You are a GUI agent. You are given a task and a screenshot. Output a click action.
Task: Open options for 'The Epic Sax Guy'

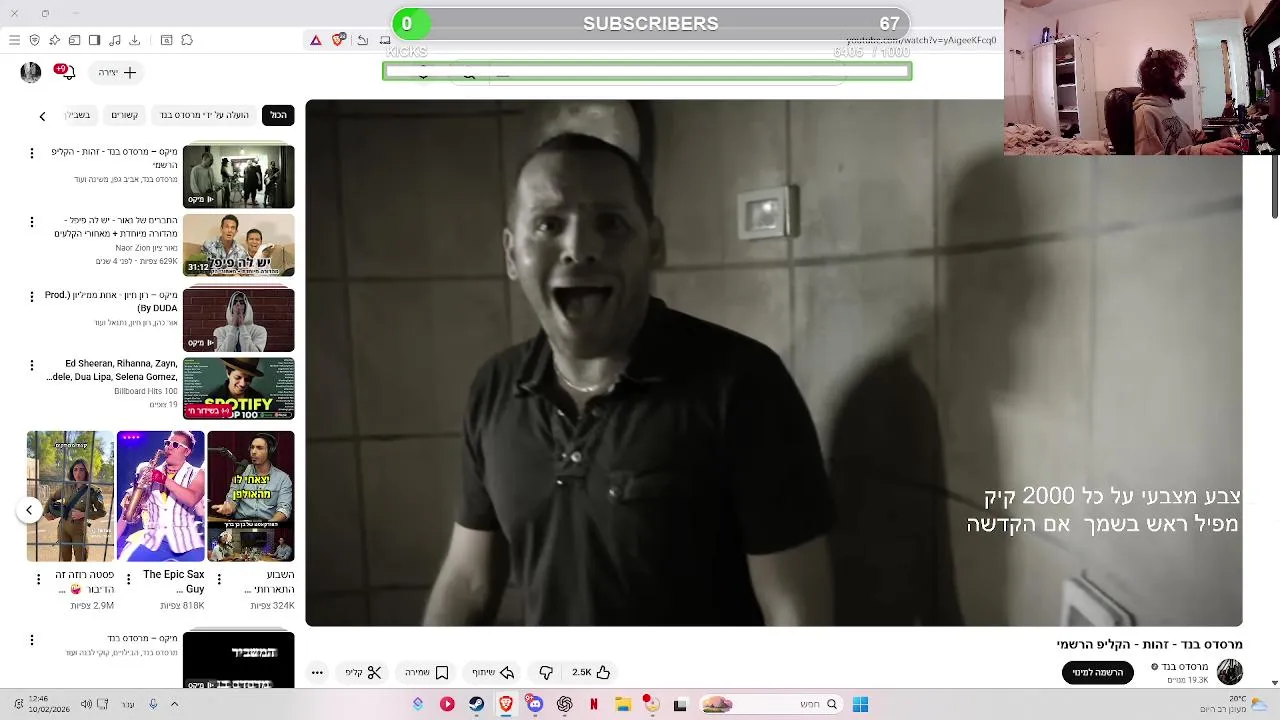[x=128, y=579]
